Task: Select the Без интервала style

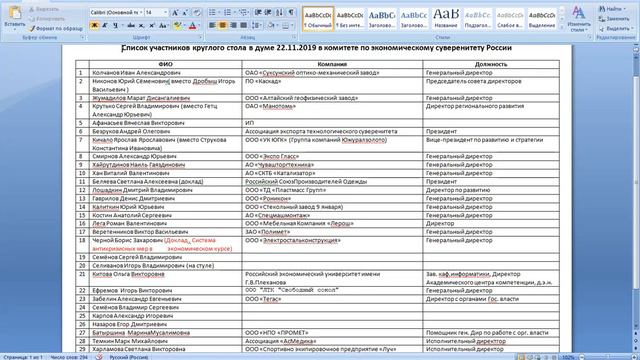Action: coord(350,19)
